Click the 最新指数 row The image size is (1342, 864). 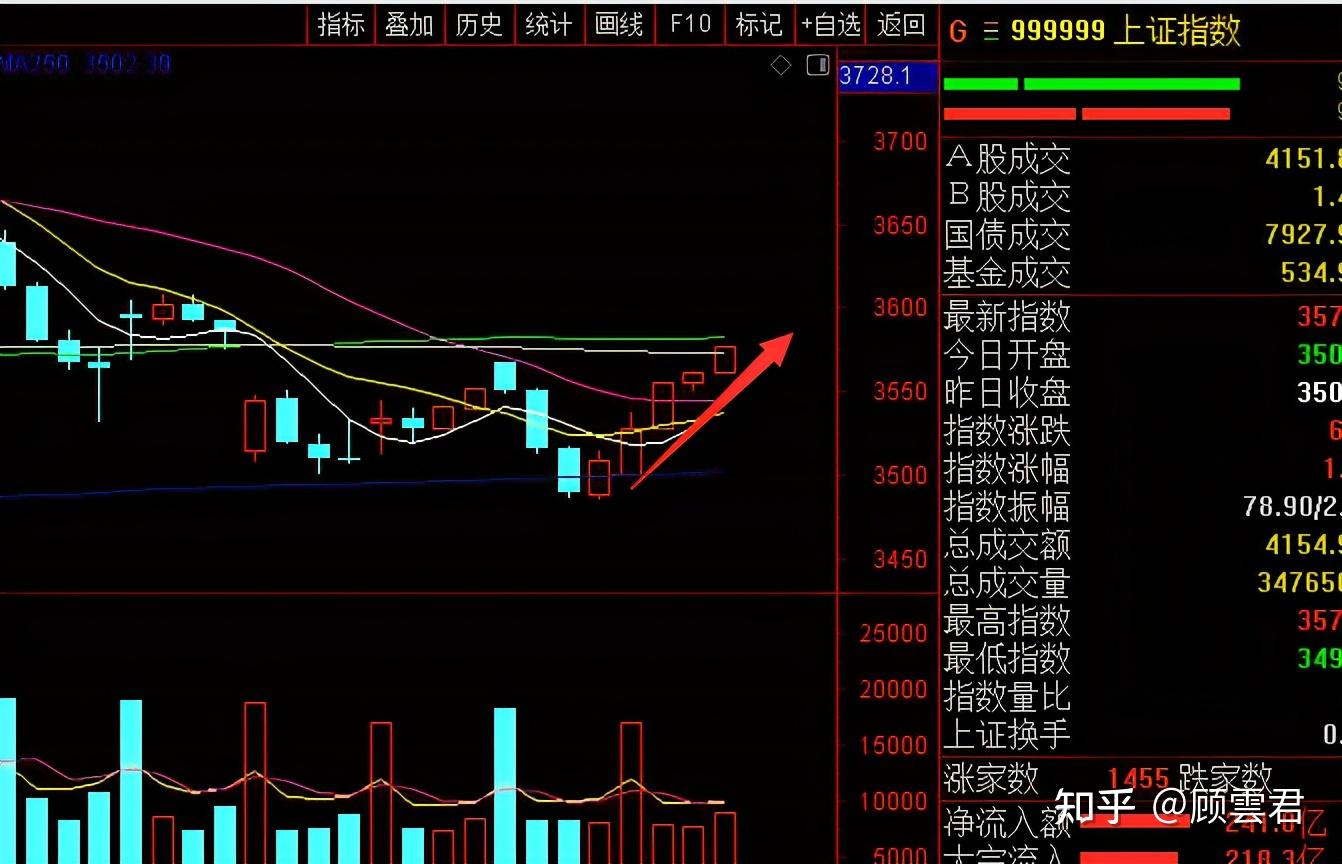point(1142,316)
